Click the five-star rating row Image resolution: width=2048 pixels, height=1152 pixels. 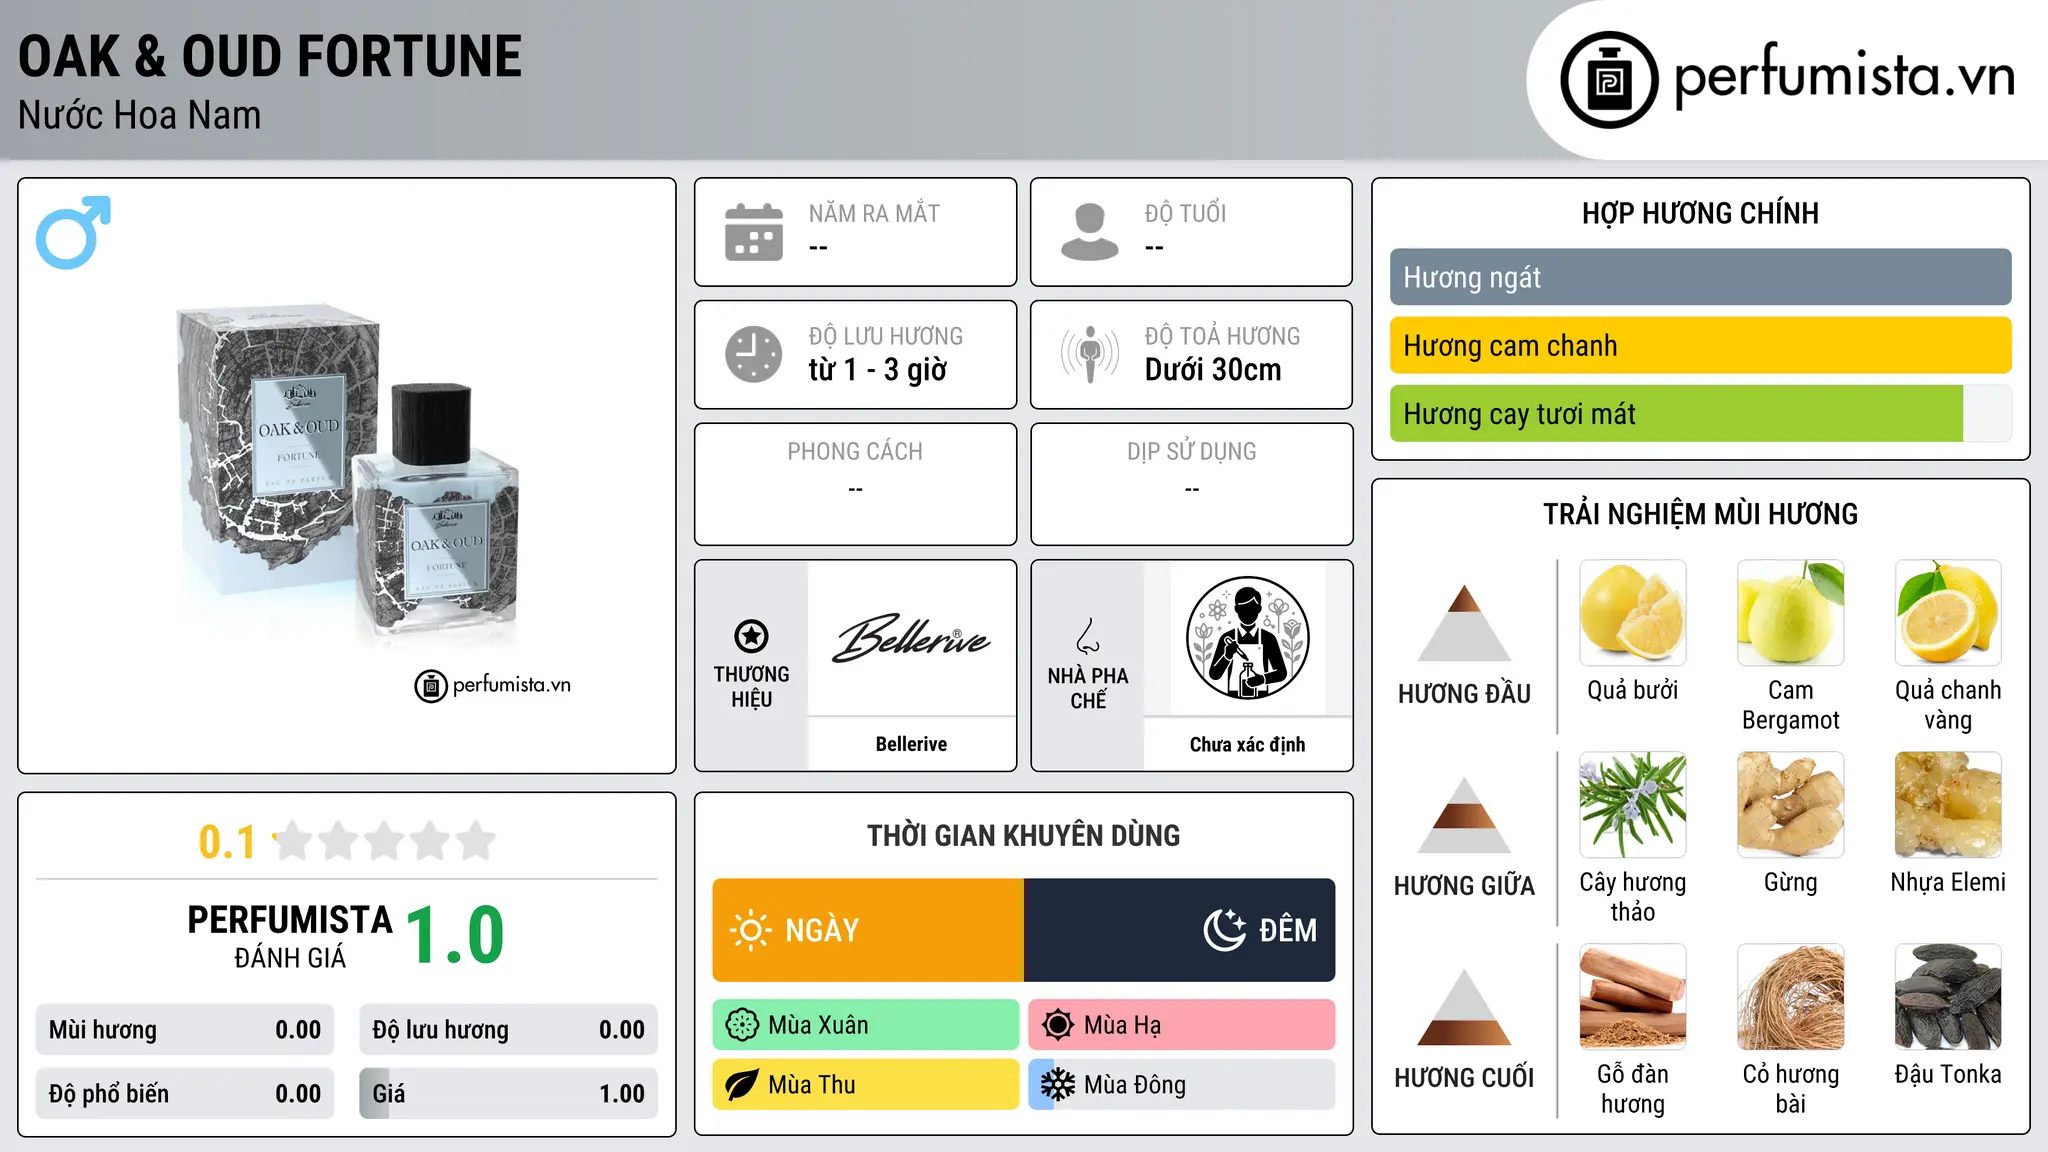click(384, 841)
